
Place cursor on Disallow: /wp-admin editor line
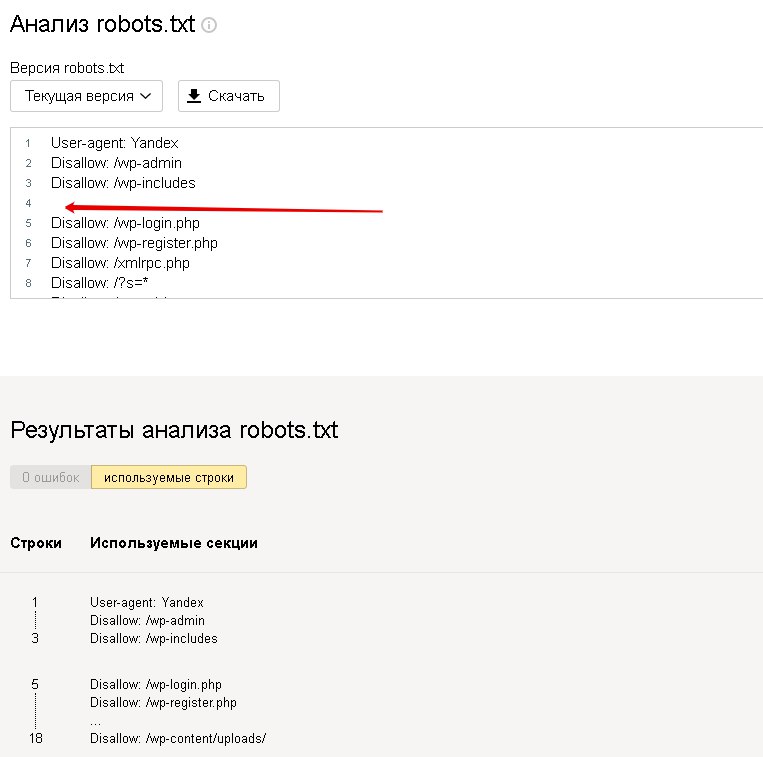coord(116,163)
